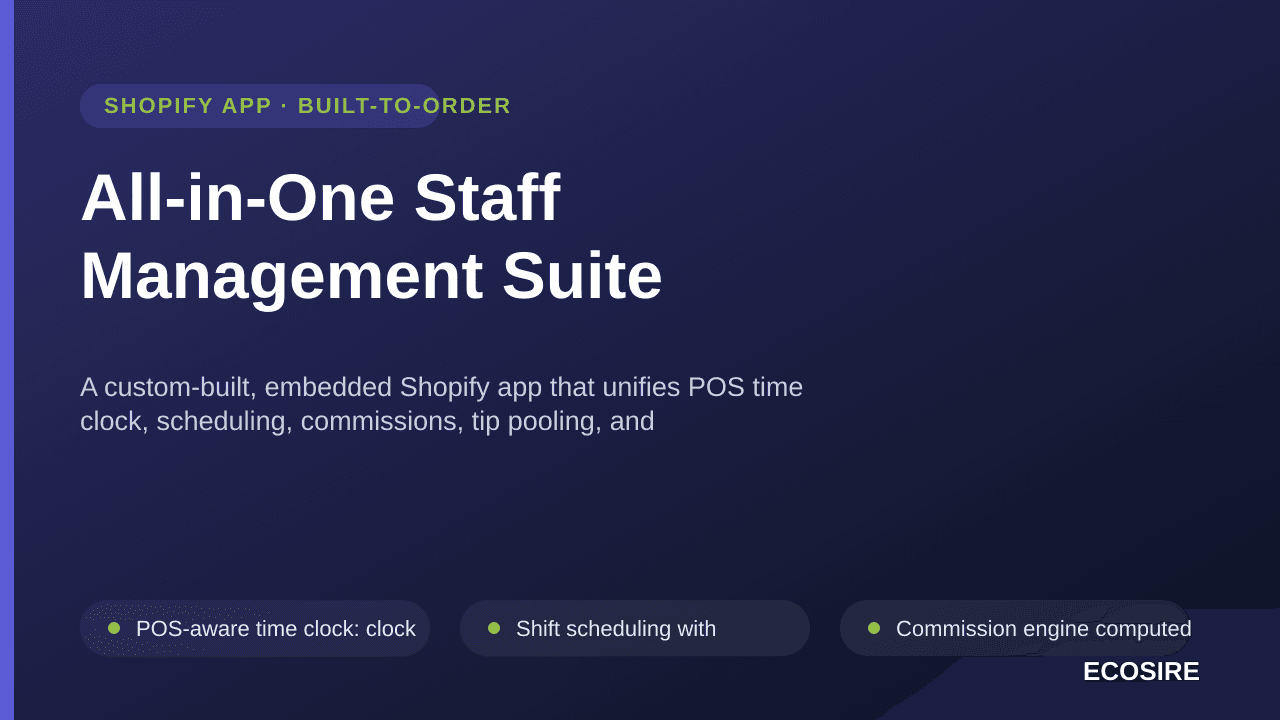Select the 'Shift scheduling with' pill
This screenshot has width=1280, height=720.
(635, 628)
